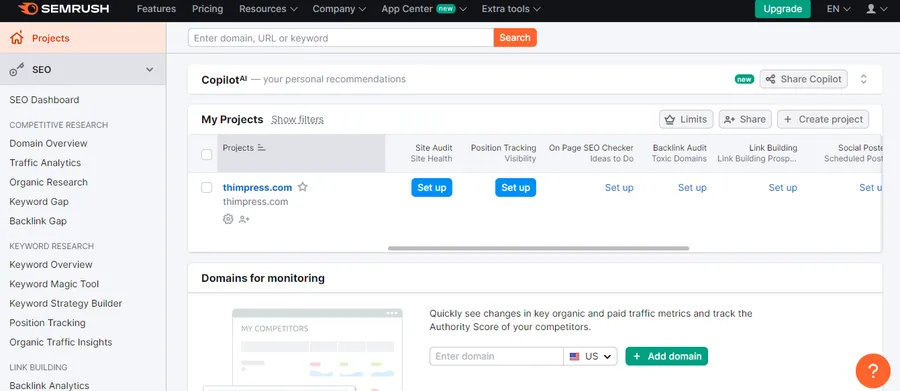This screenshot has width=900, height=391.
Task: Click the SEO key icon
Action: tap(17, 69)
